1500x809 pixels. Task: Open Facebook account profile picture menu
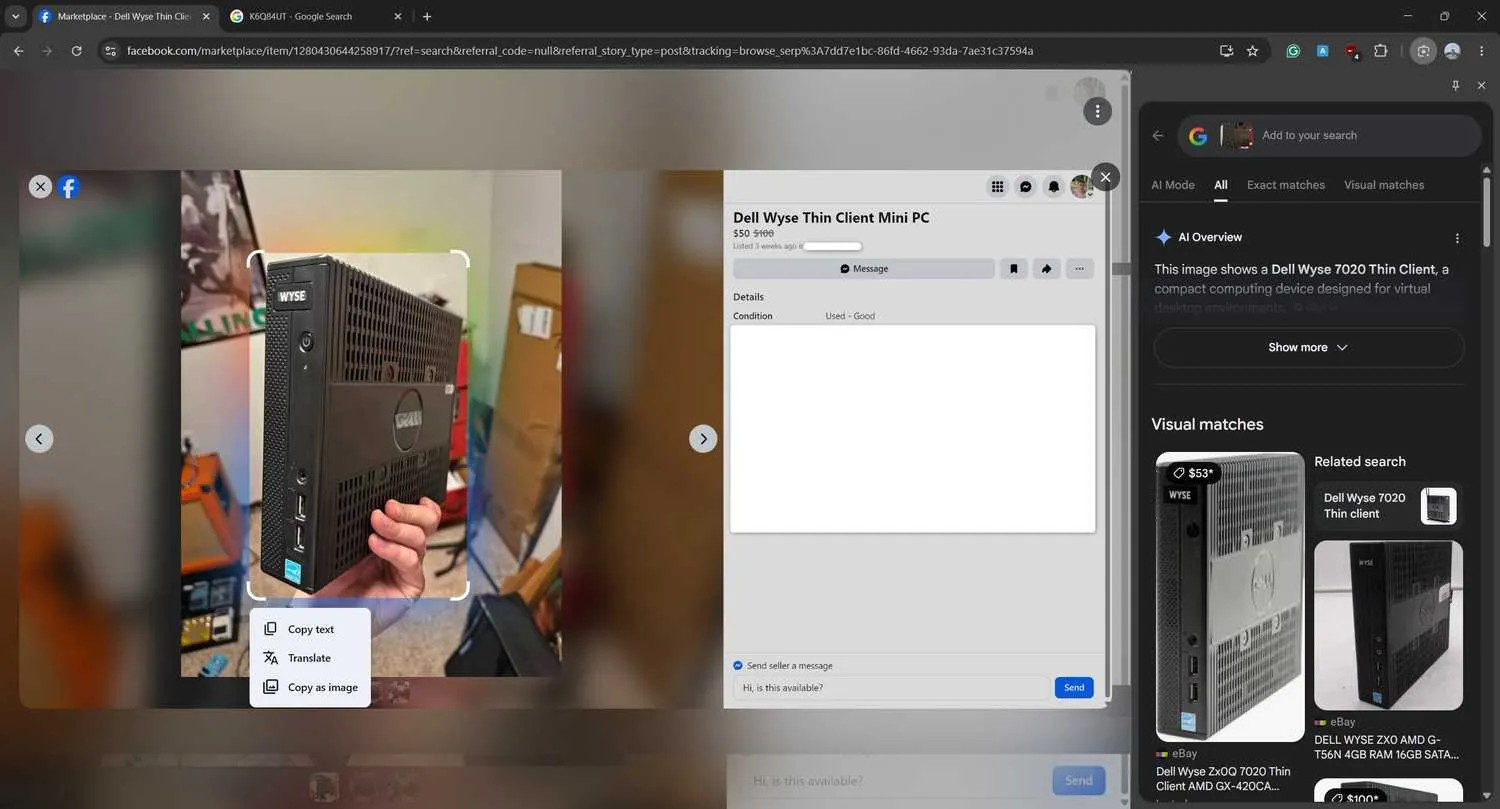(1081, 186)
